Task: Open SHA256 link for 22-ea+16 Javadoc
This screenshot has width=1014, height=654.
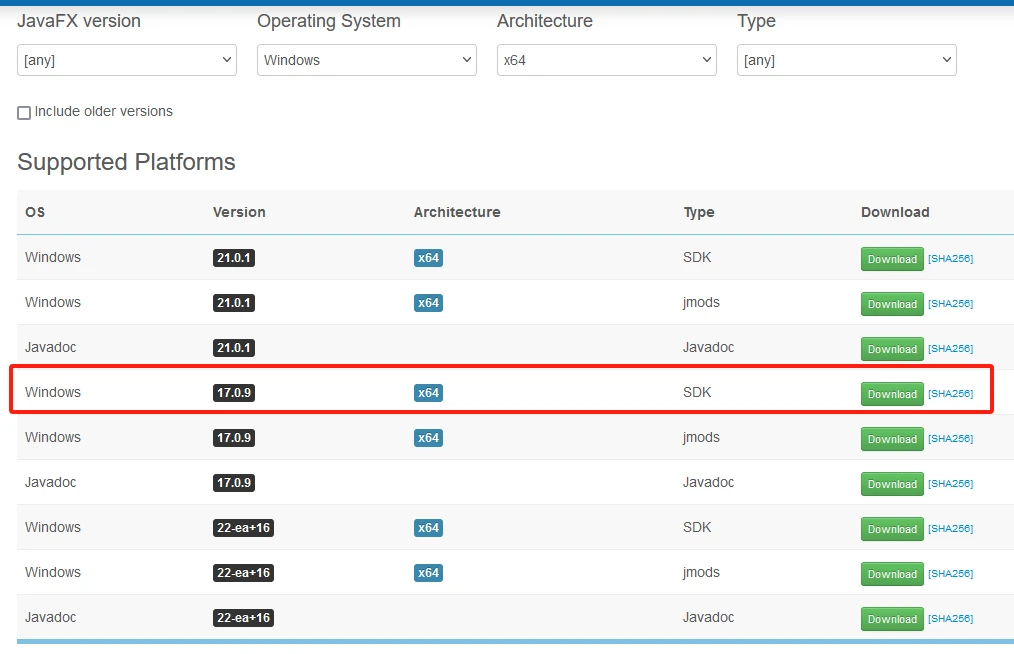Action: 951,618
